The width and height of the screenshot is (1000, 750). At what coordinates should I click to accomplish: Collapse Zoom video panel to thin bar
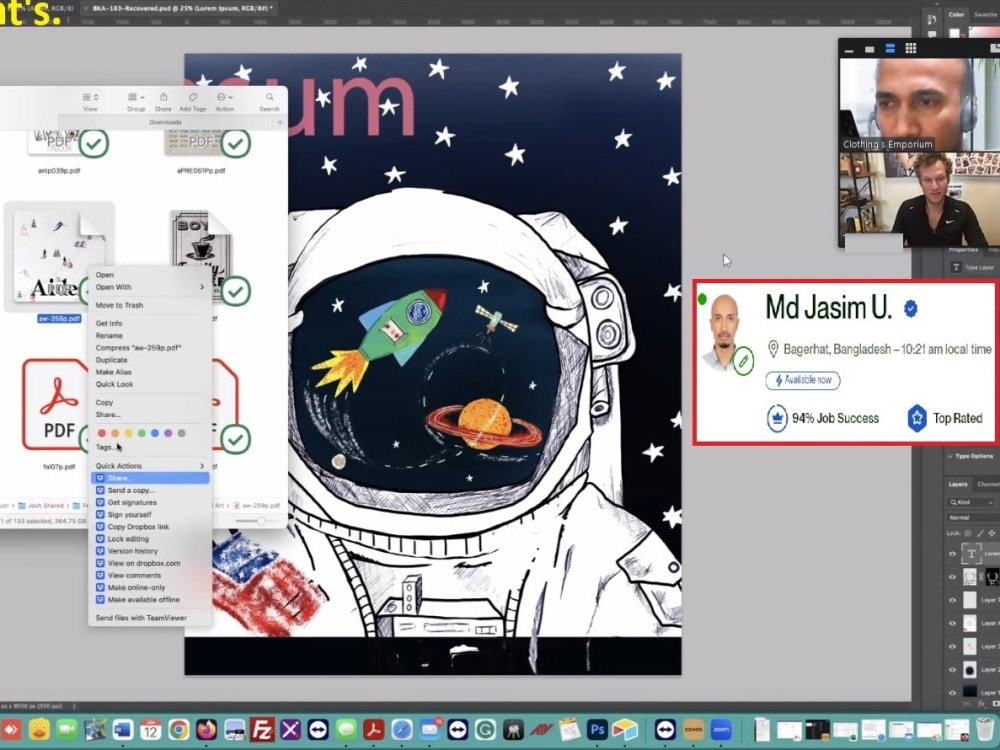[849, 50]
